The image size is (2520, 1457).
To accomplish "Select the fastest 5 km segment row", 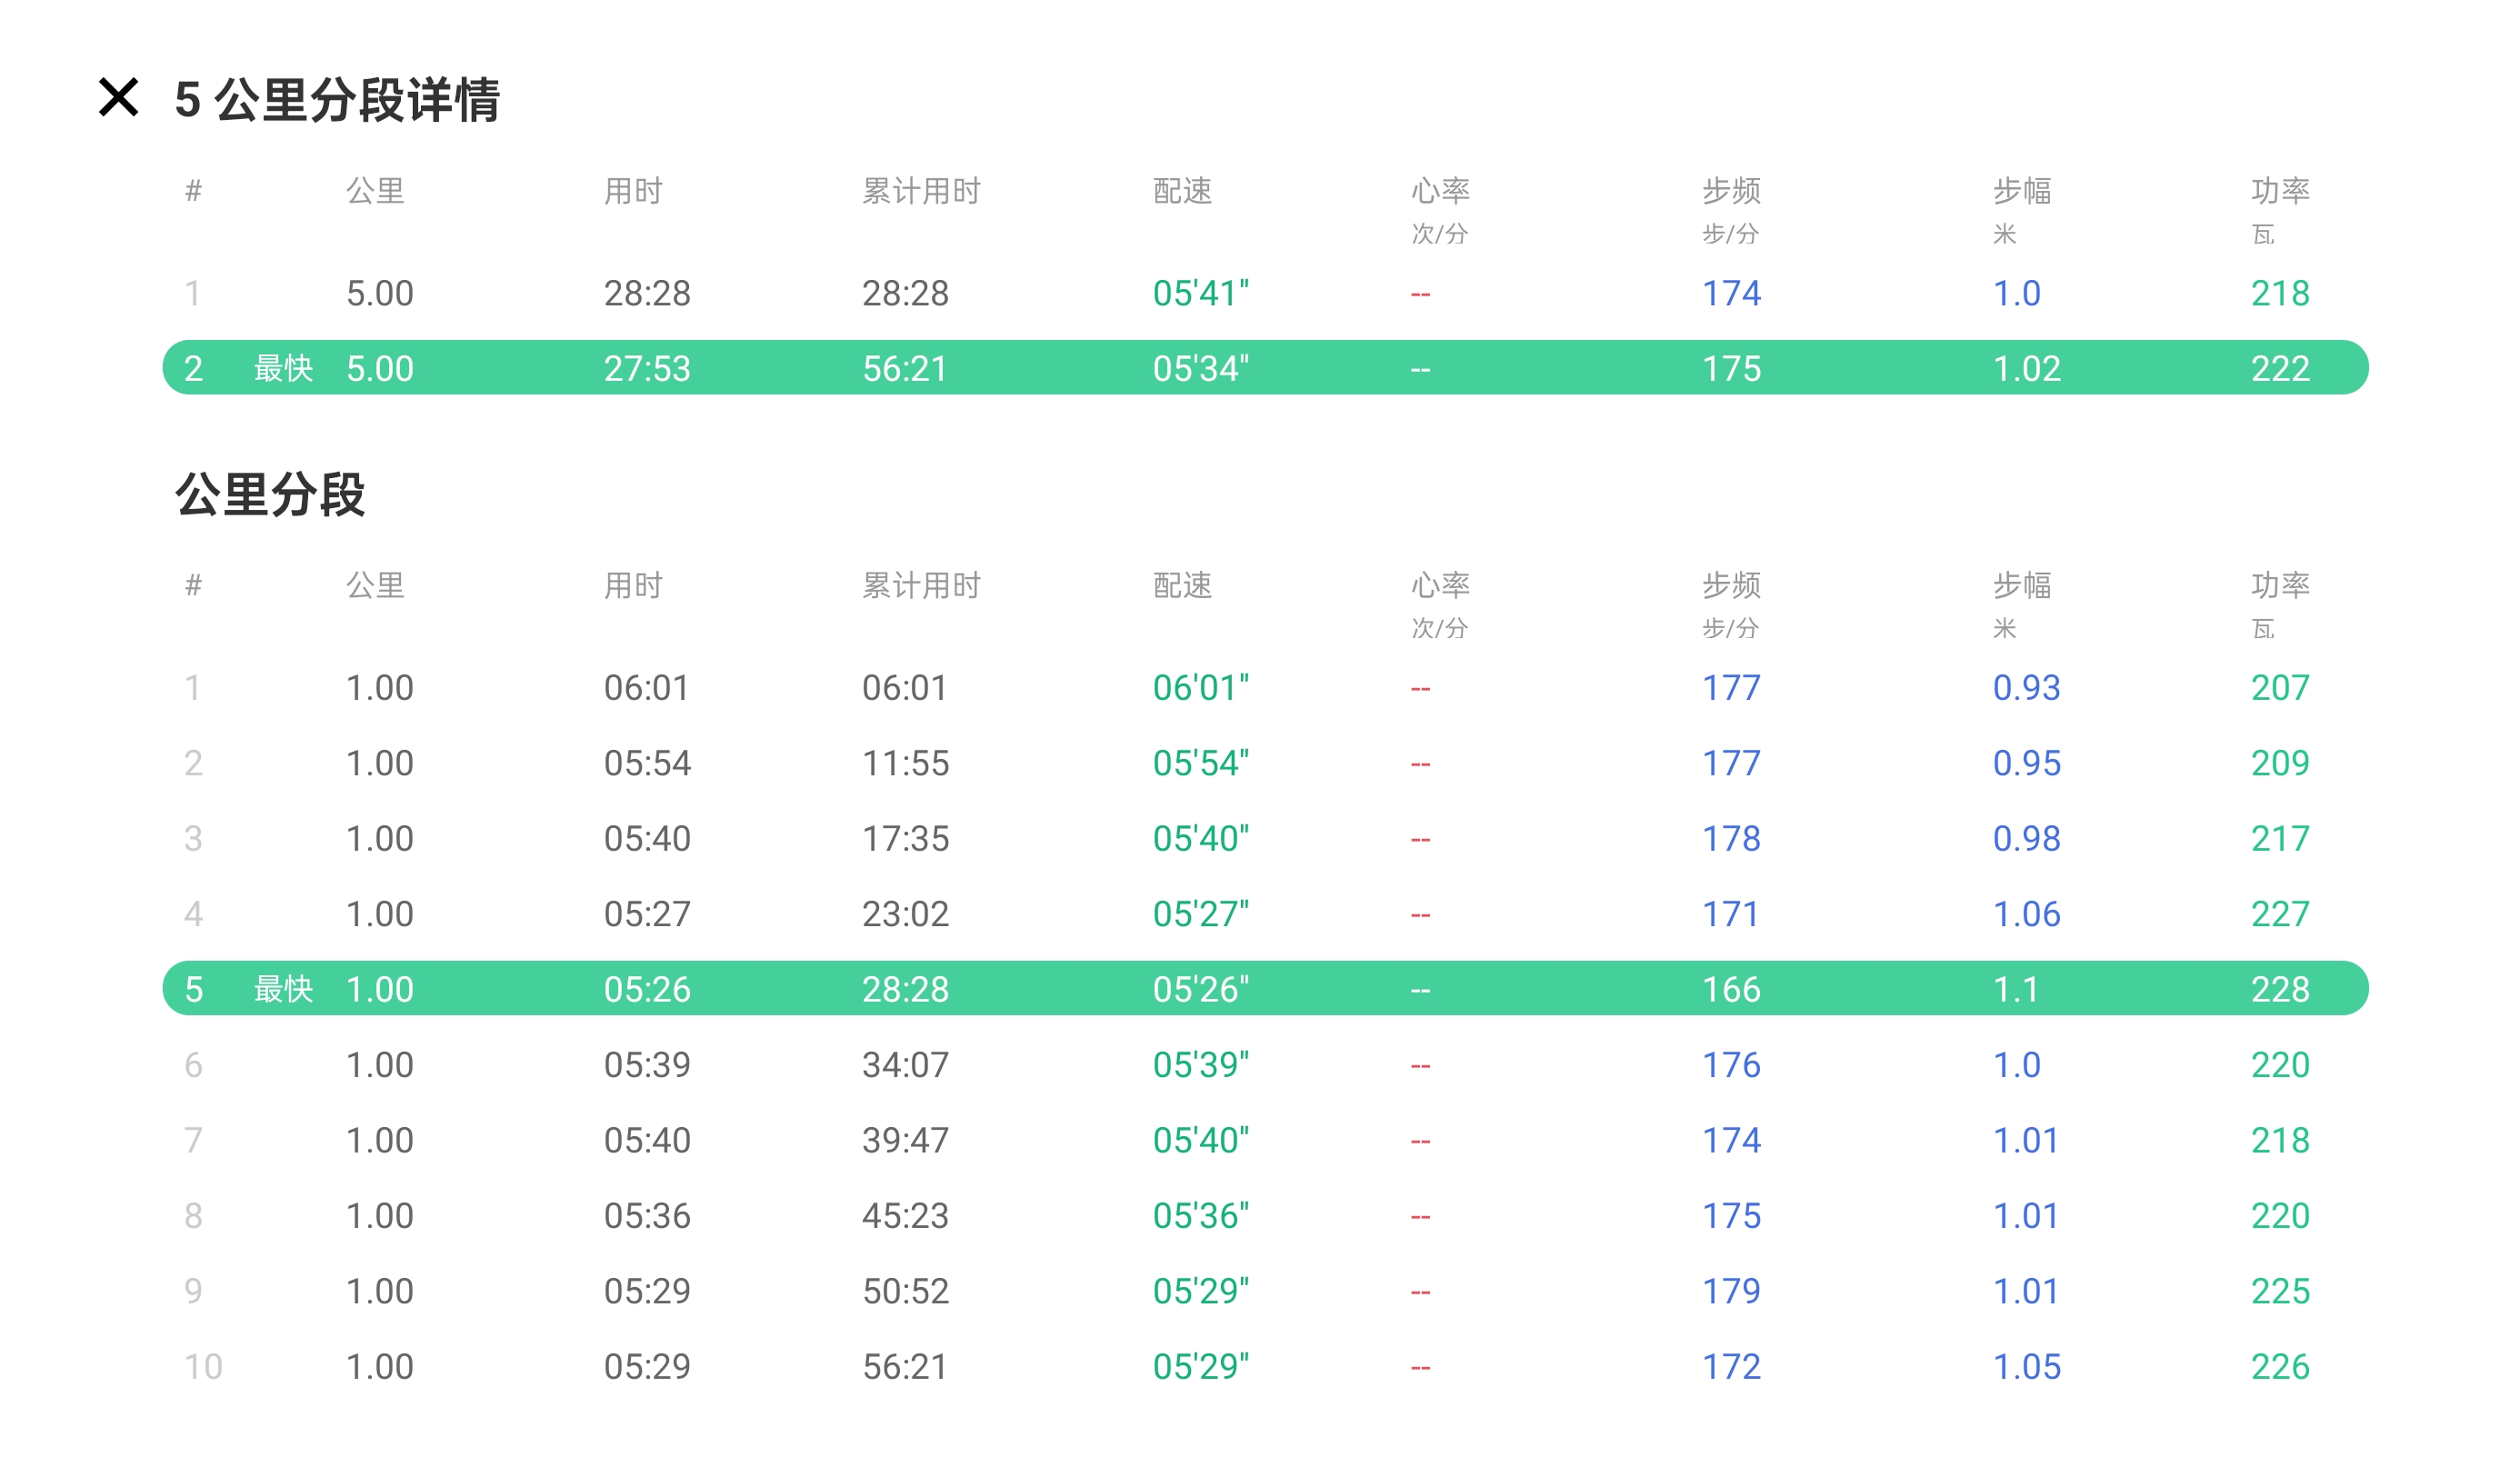I will click(1265, 368).
